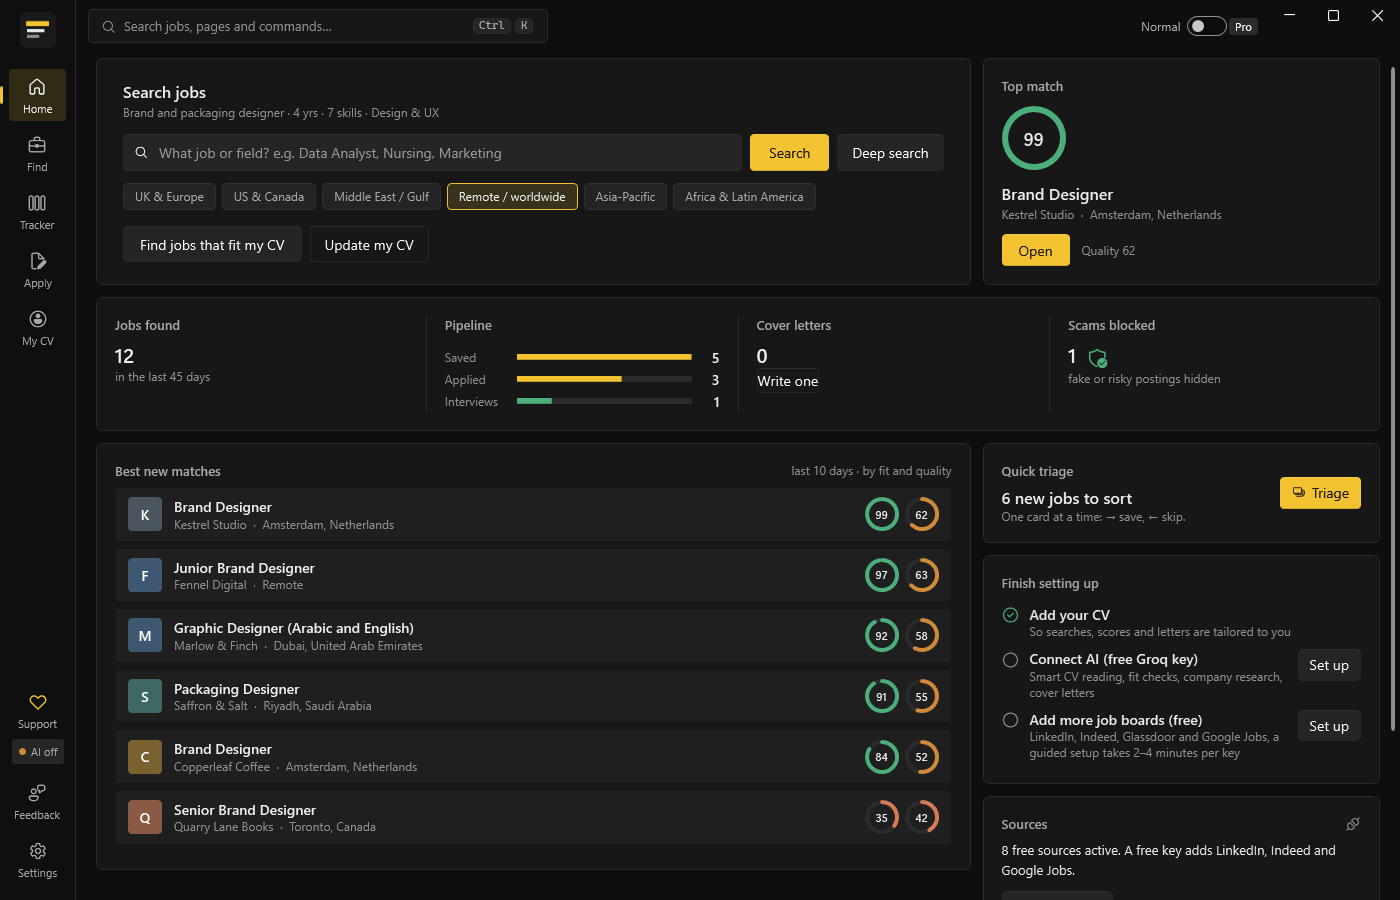Click the app logo icon

coord(37,30)
